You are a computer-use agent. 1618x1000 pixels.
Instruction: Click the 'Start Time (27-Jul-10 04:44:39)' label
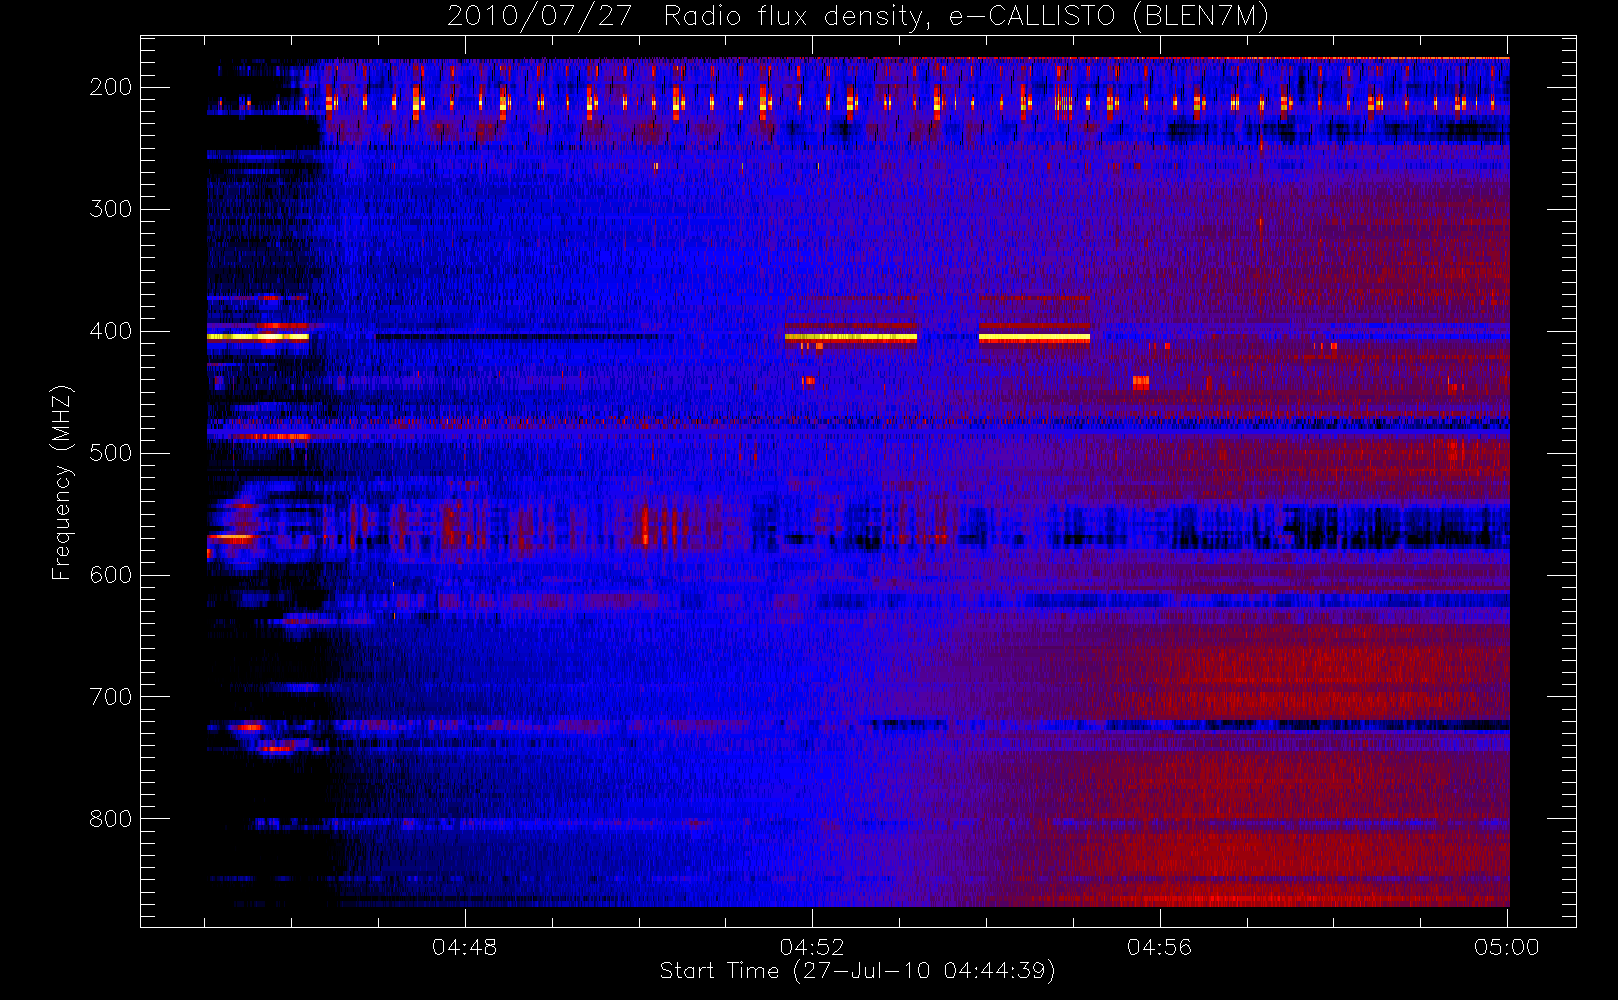tap(858, 971)
